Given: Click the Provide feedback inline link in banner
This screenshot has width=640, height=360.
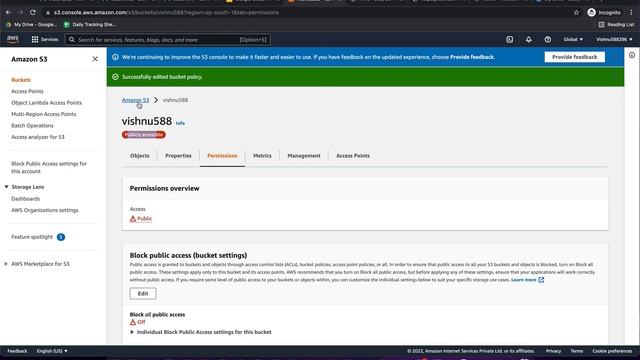Looking at the screenshot, I should point(472,57).
